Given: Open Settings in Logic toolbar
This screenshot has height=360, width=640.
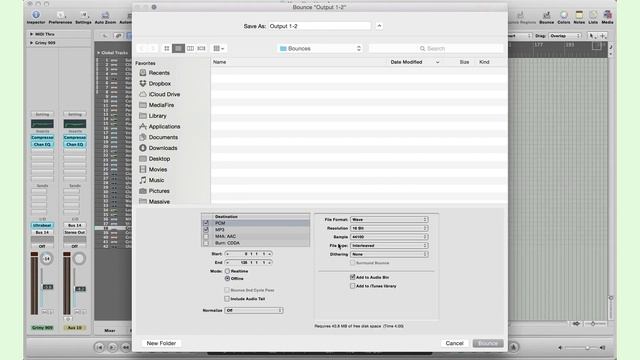Looking at the screenshot, I should click(83, 17).
